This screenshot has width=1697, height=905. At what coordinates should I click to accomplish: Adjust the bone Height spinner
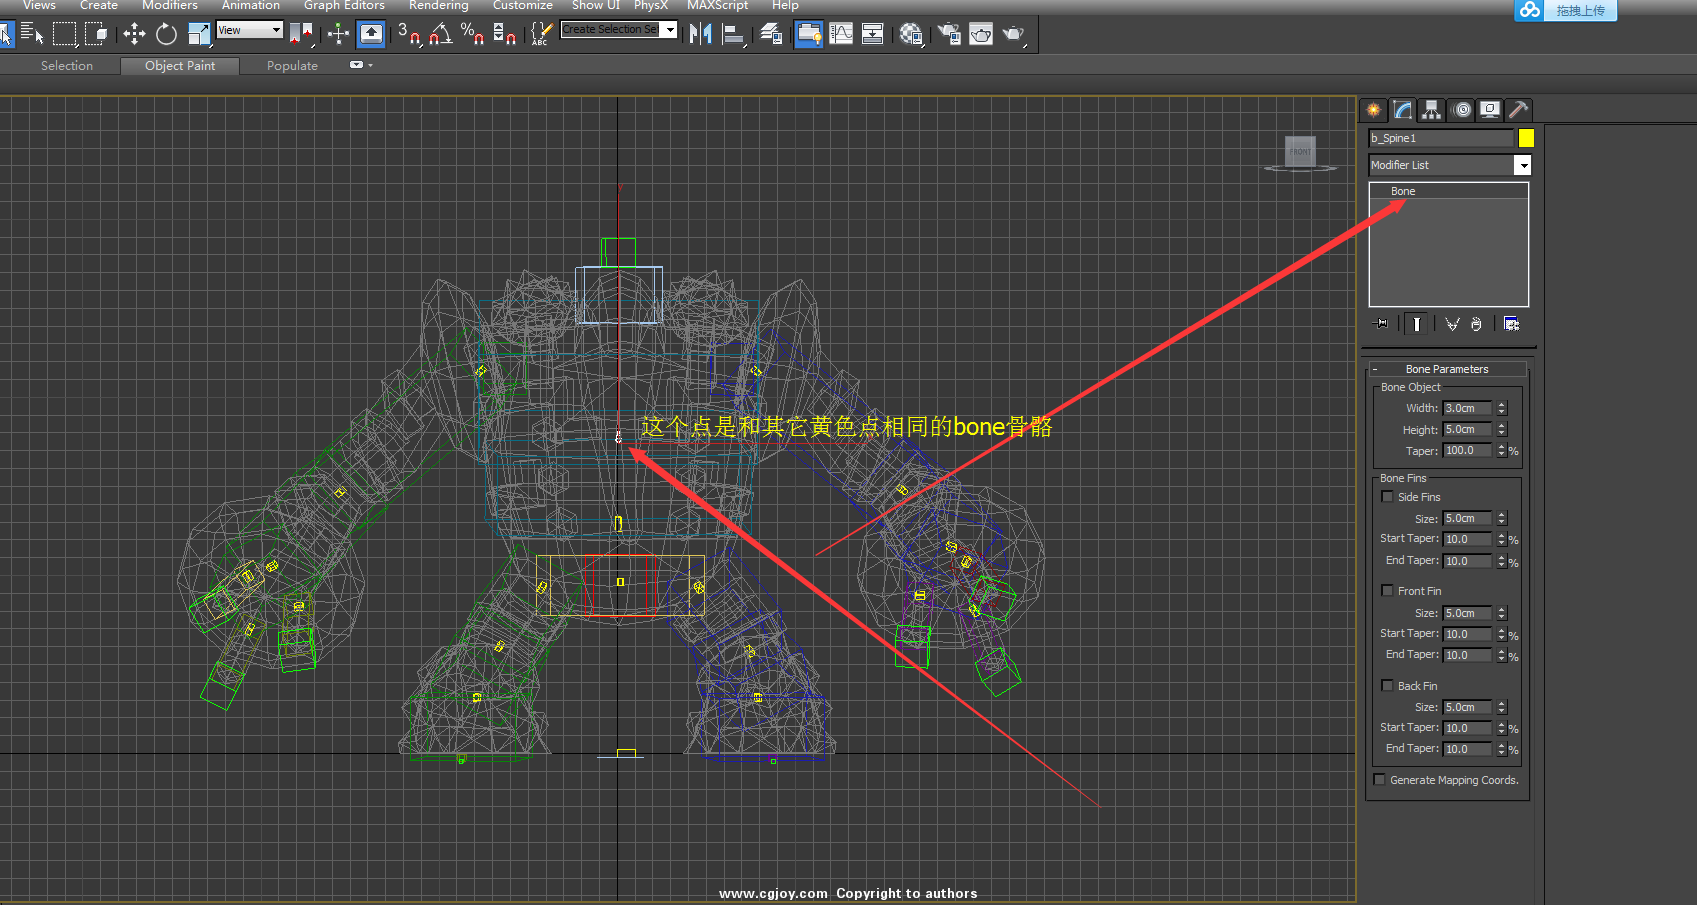[x=1501, y=430]
